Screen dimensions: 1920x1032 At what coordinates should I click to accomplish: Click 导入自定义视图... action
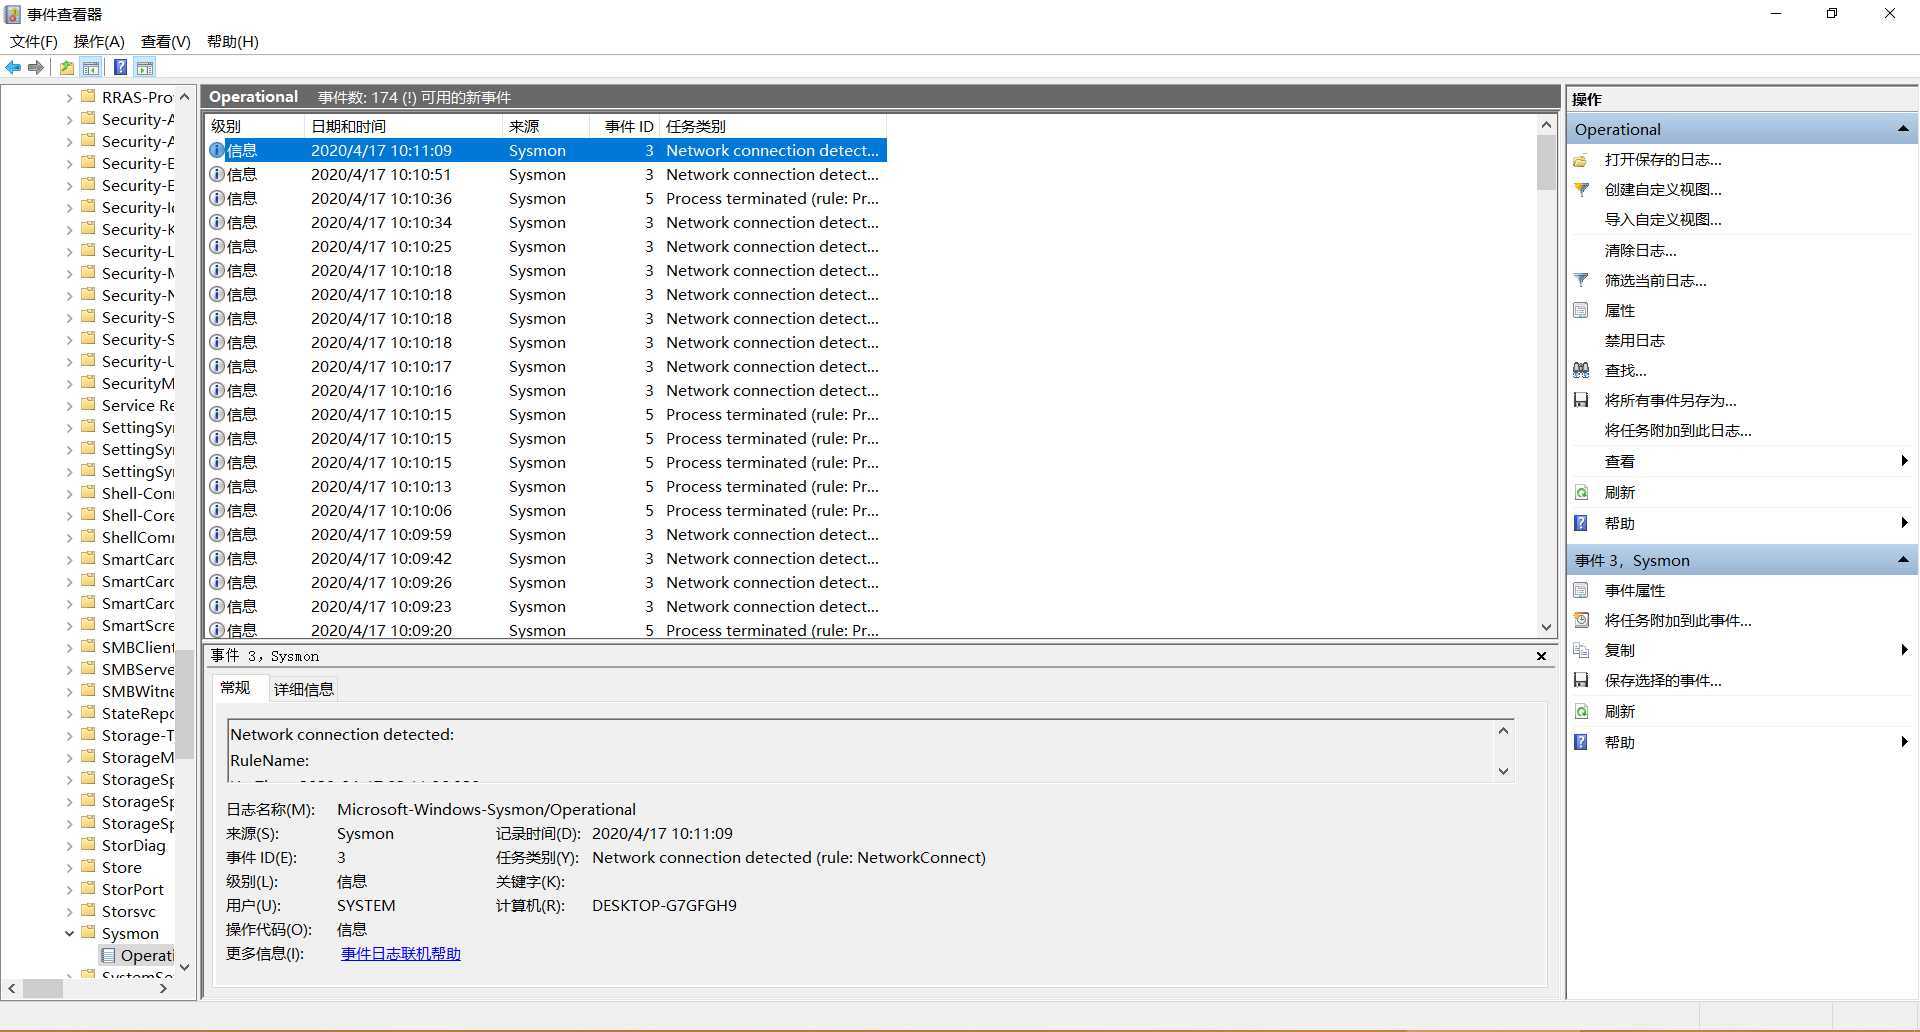[1662, 220]
